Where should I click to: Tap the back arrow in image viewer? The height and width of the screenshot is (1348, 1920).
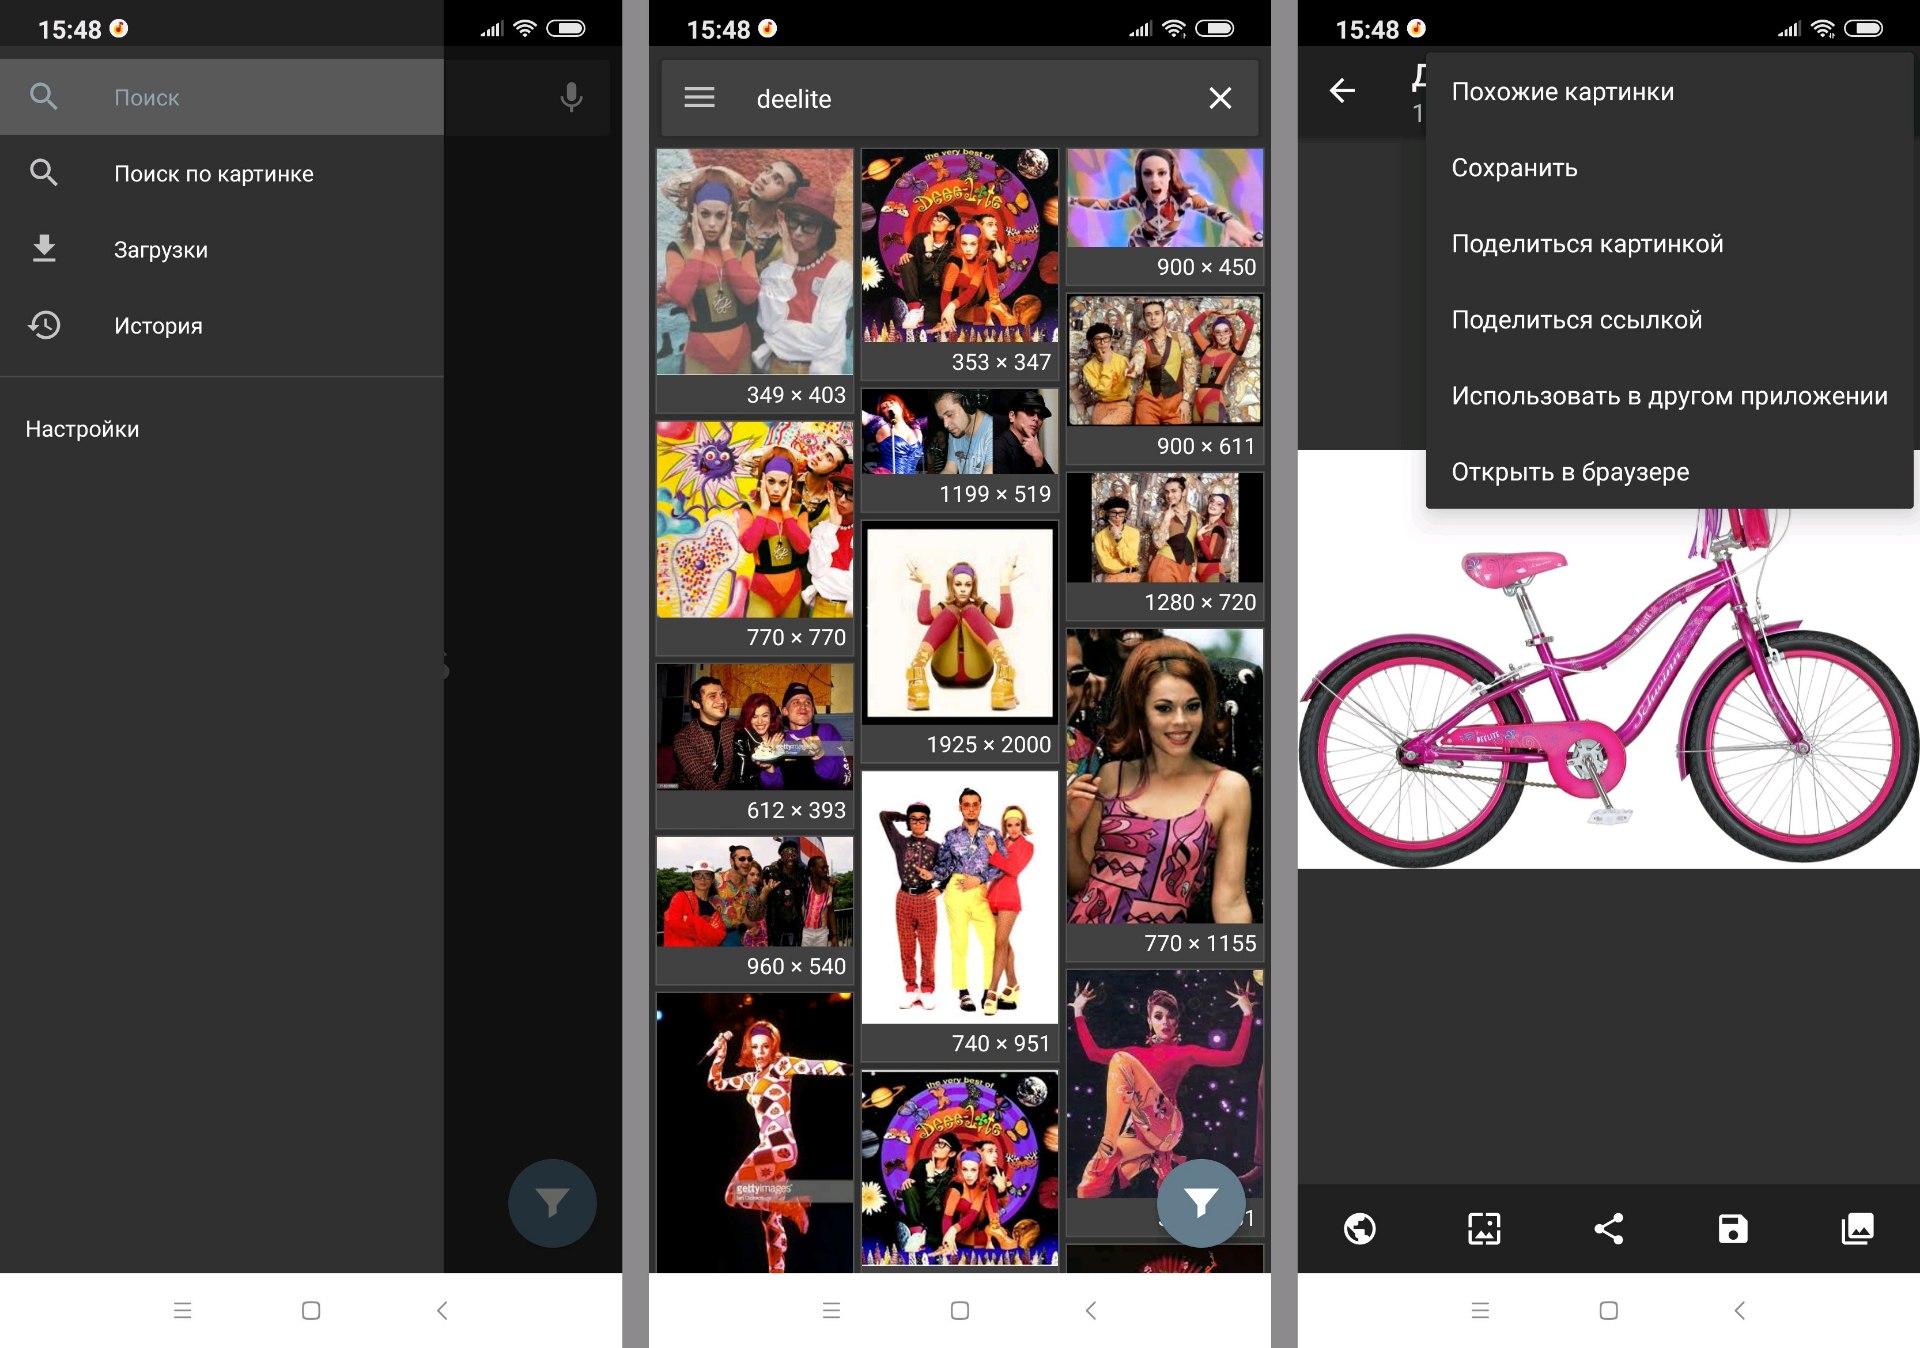[x=1342, y=91]
